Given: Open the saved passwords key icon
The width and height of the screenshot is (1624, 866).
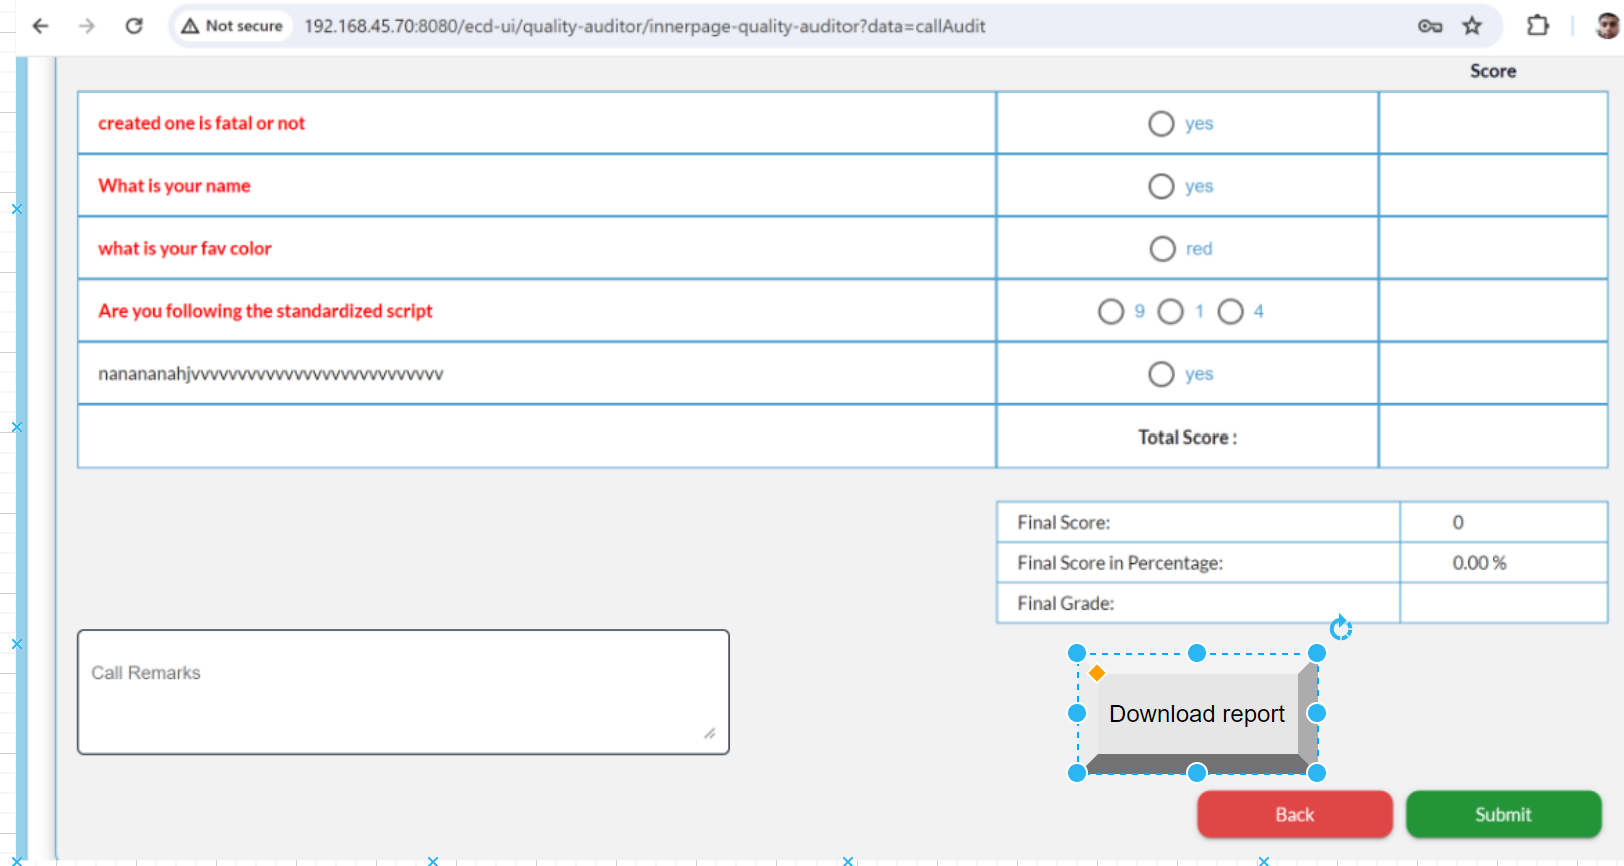Looking at the screenshot, I should pyautogui.click(x=1430, y=26).
